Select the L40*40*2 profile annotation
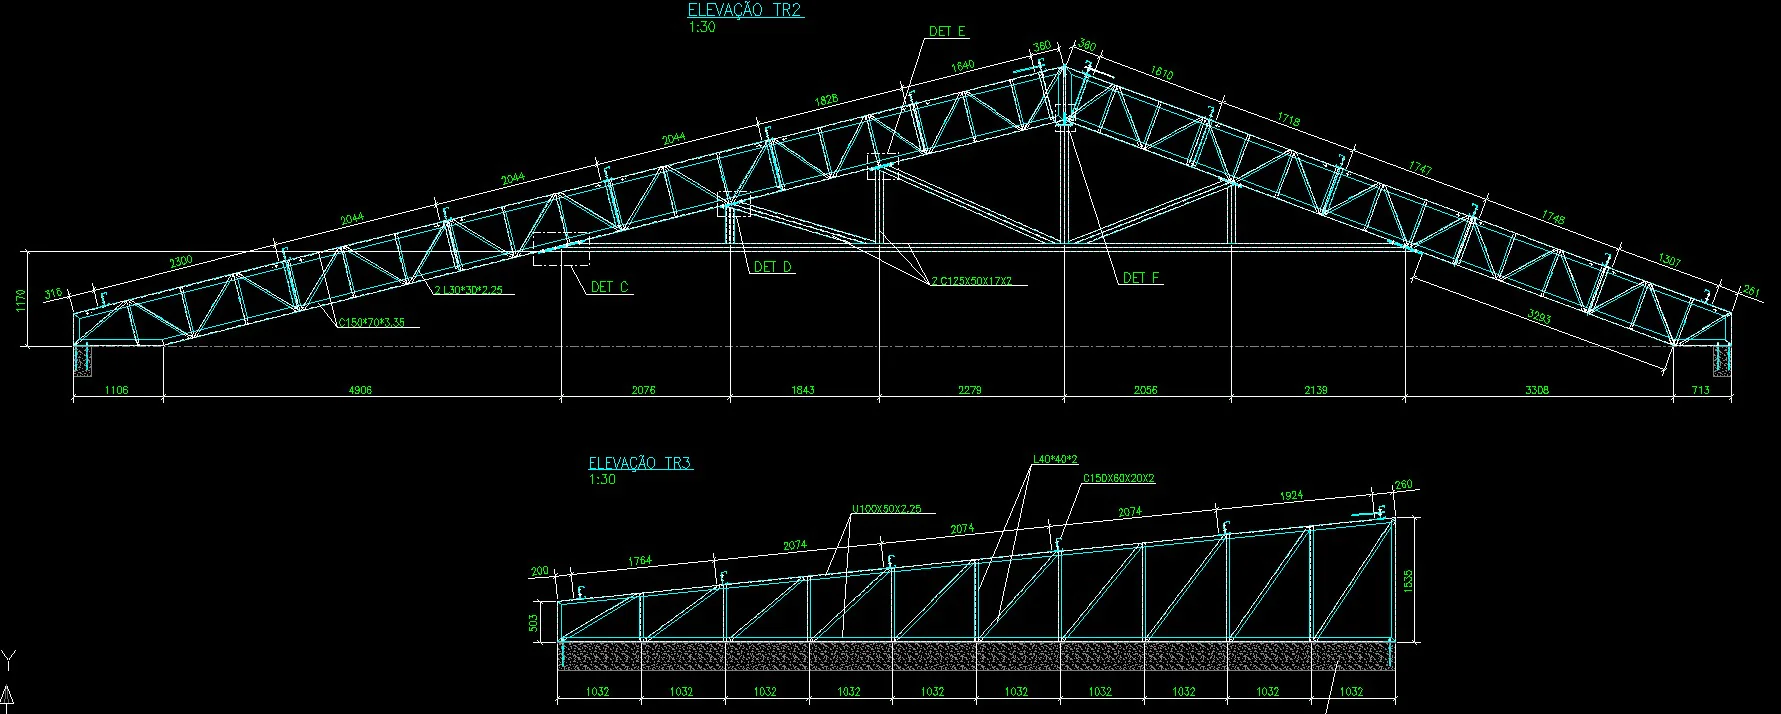 point(1054,460)
